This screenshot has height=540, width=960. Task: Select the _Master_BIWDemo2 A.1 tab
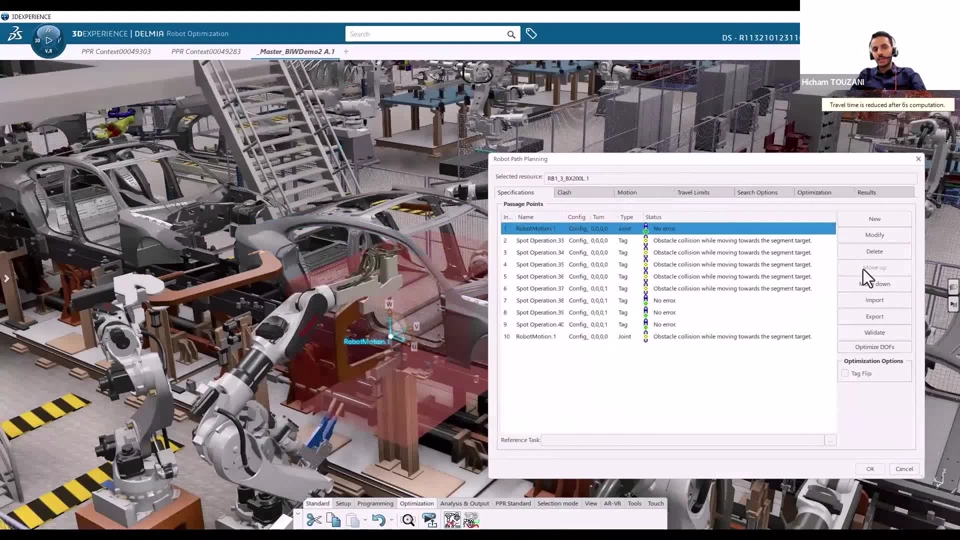click(x=296, y=51)
